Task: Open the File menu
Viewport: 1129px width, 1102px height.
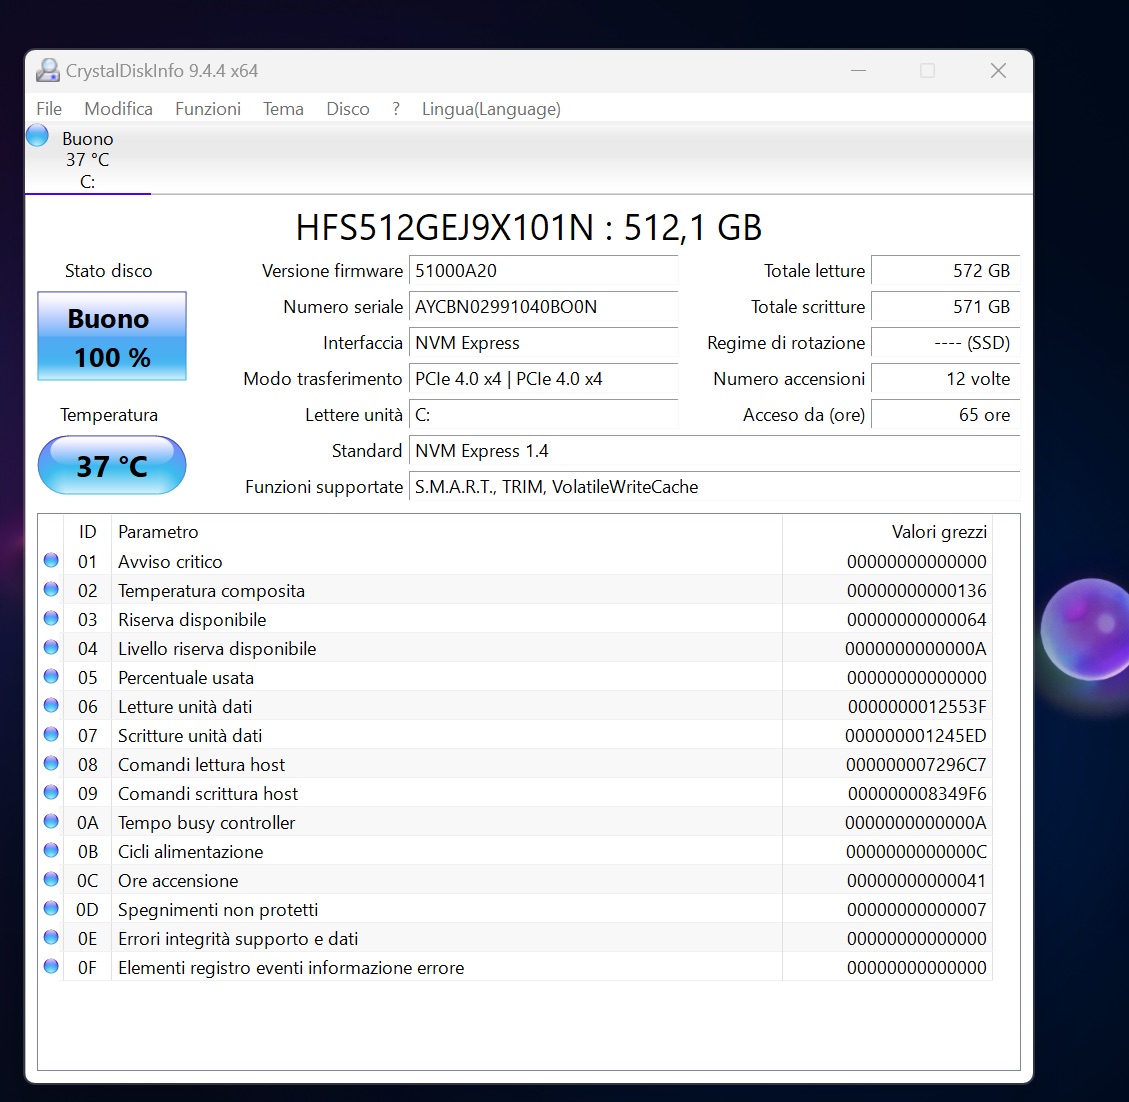Action: [48, 109]
